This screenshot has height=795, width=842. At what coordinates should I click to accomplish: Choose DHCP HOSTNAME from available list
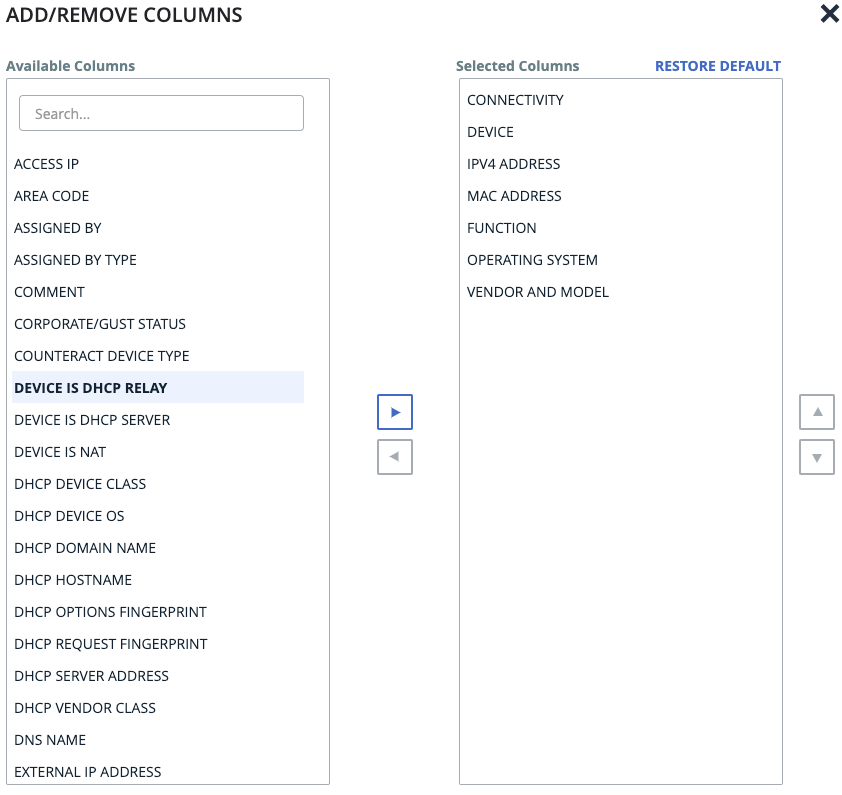pos(73,580)
